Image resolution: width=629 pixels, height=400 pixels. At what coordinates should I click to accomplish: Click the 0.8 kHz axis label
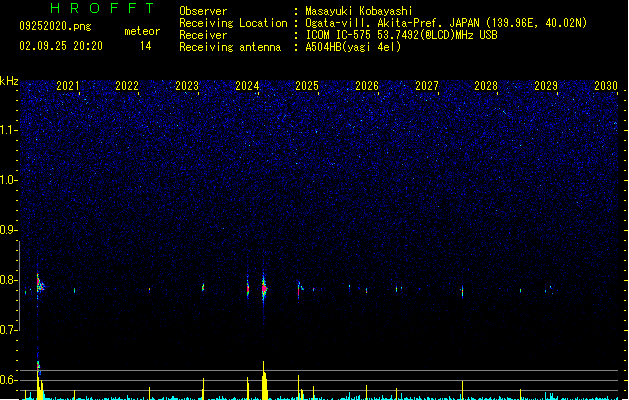tap(8, 280)
